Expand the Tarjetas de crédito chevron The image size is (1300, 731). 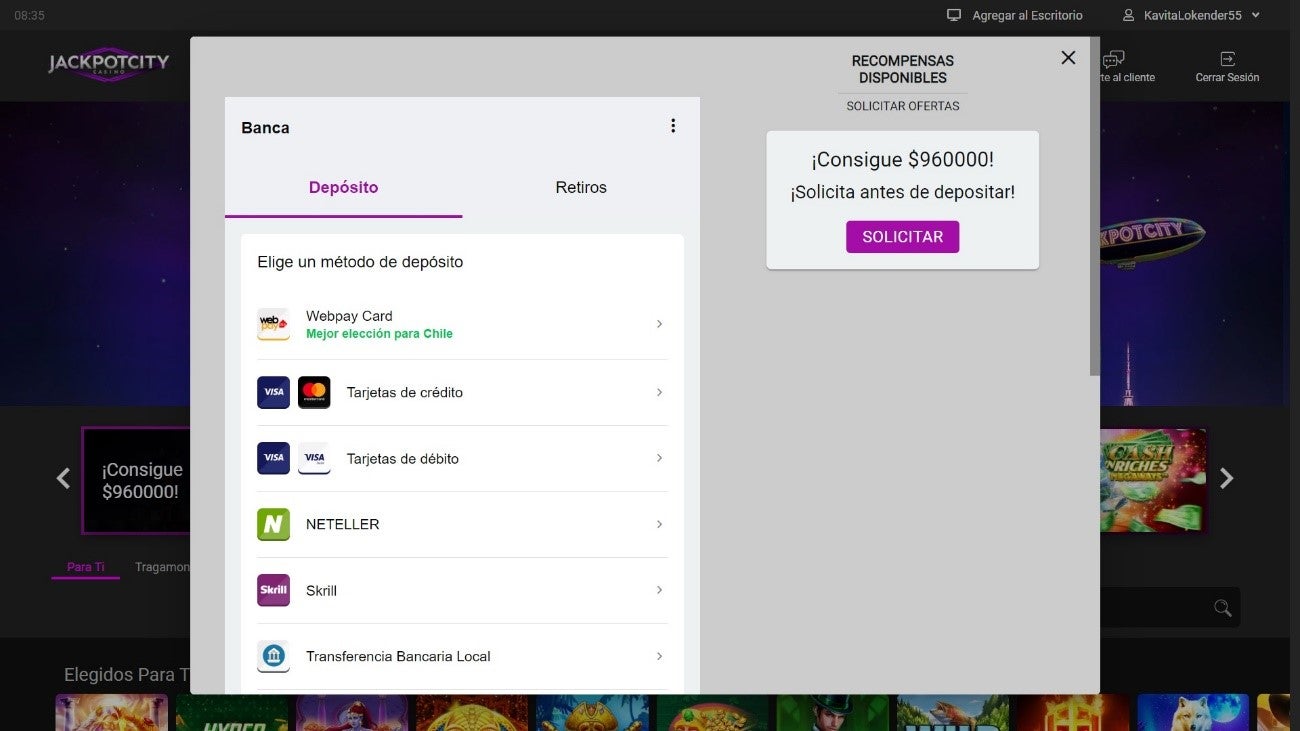(x=659, y=392)
